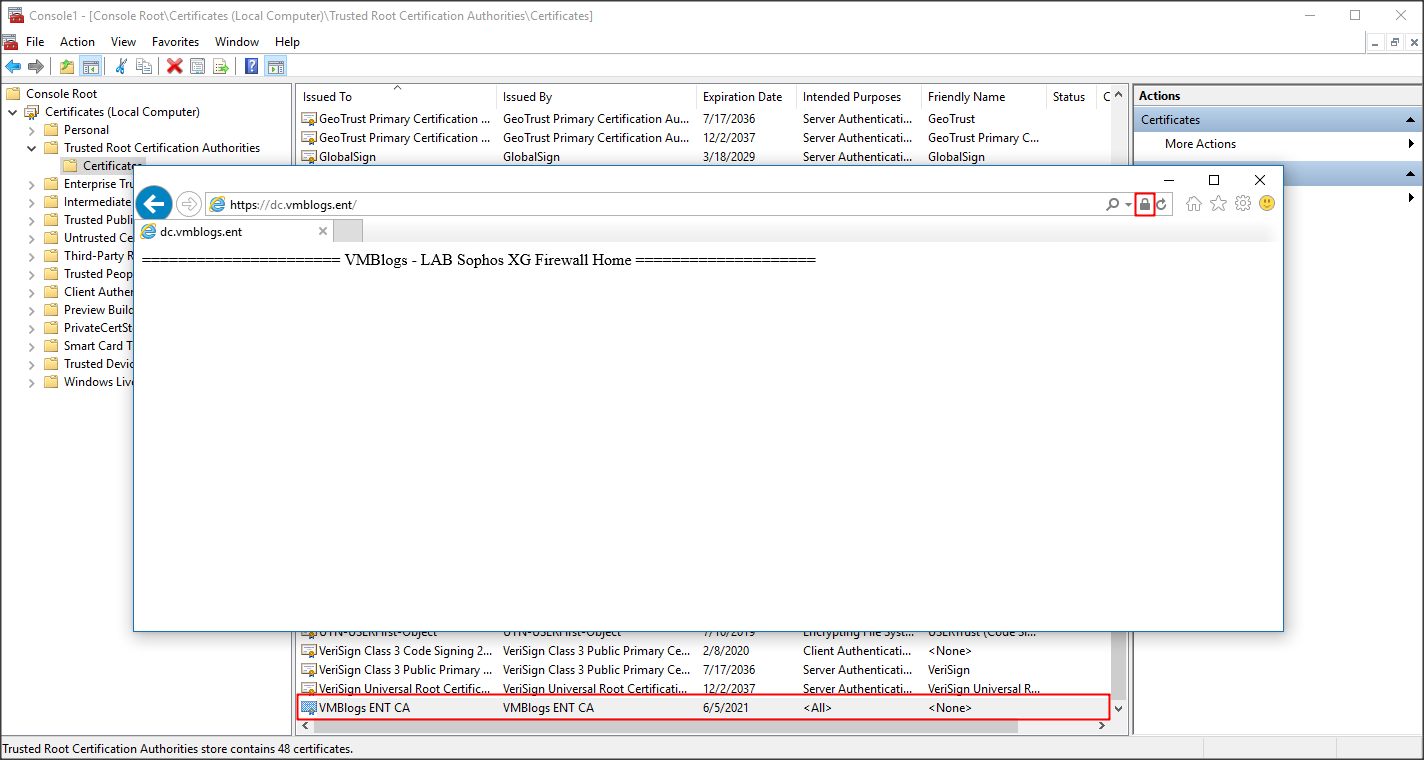Click the blue Help question mark icon

pos(251,67)
